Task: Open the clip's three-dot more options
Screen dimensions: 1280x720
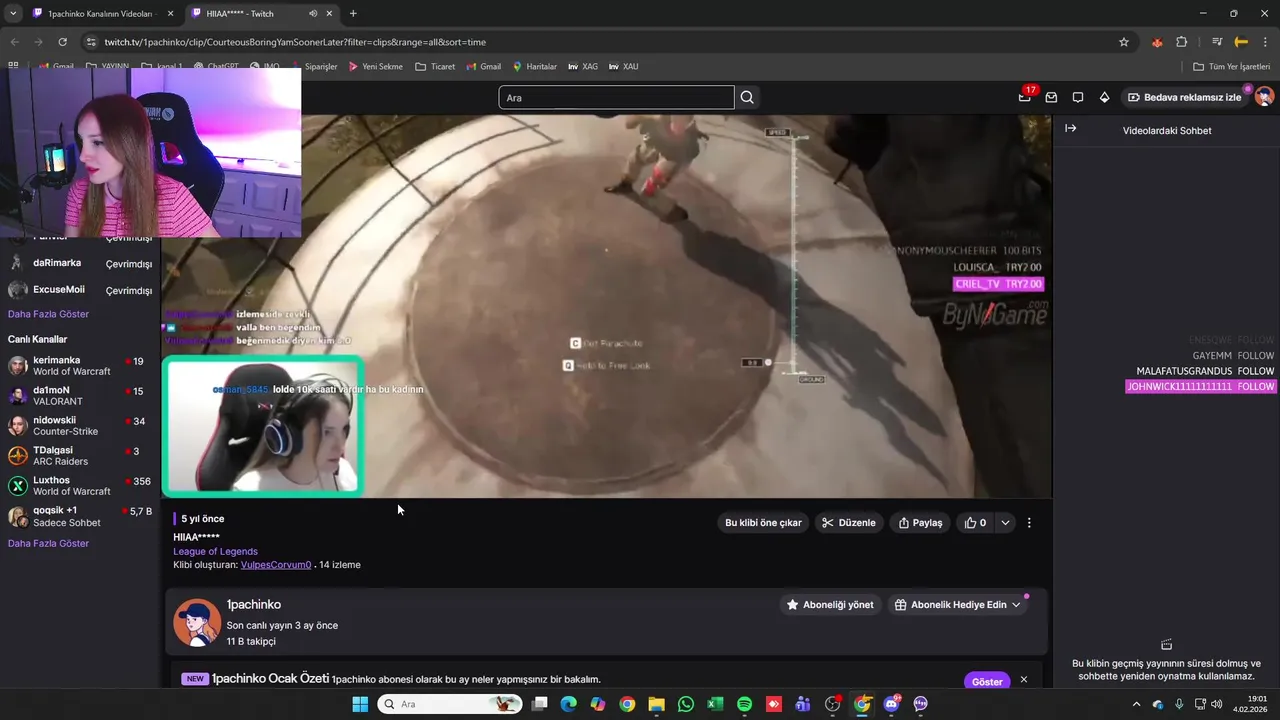Action: (1029, 523)
